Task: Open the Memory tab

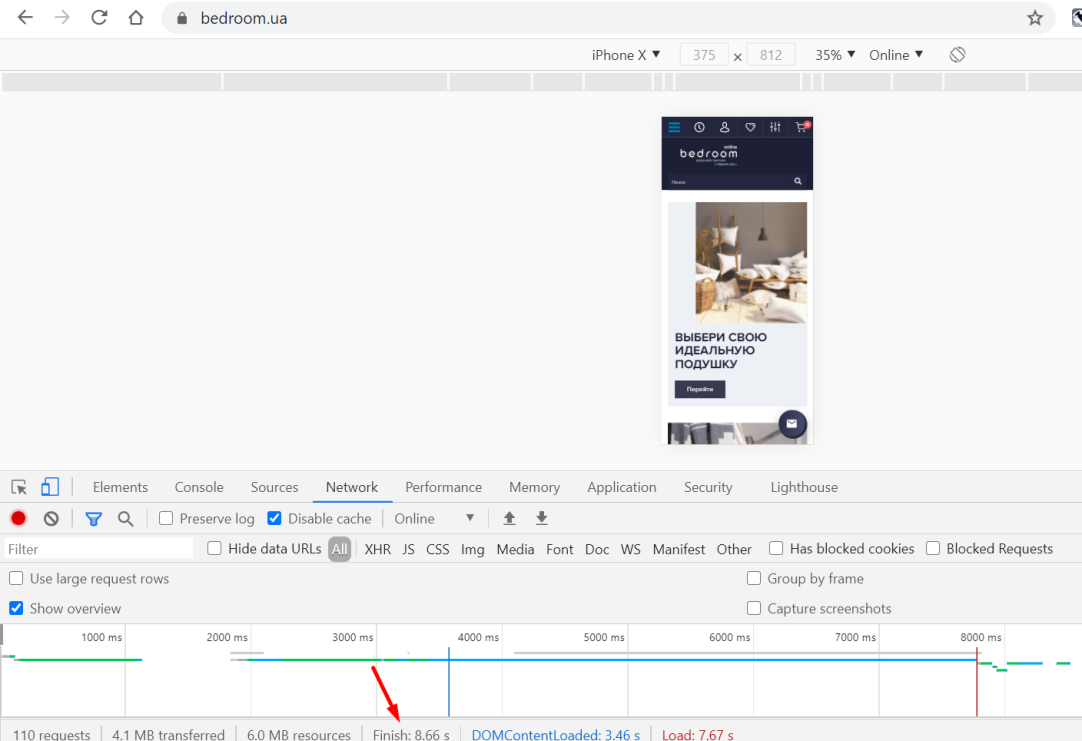Action: [534, 487]
